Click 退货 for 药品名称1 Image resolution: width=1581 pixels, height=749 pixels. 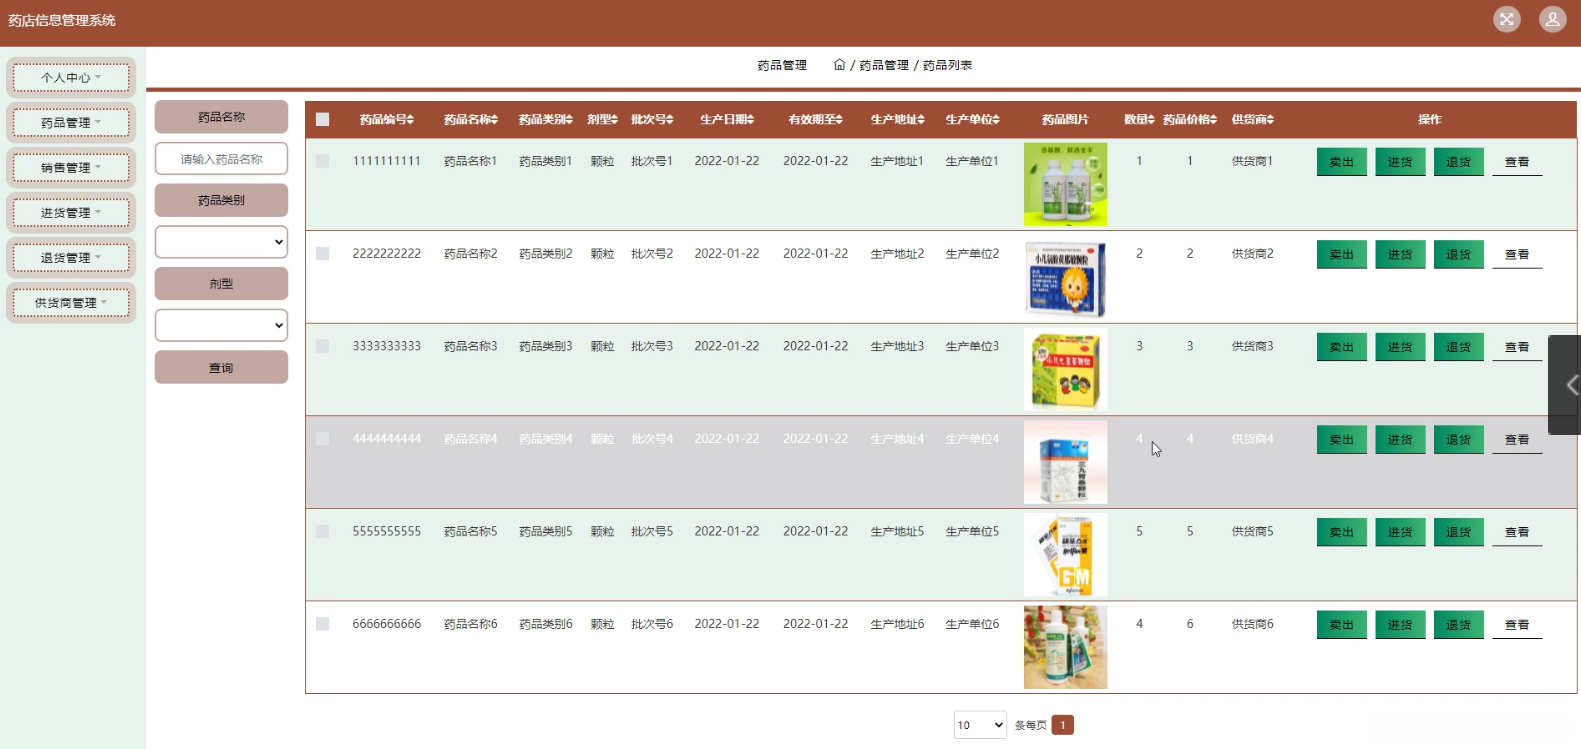coord(1459,162)
